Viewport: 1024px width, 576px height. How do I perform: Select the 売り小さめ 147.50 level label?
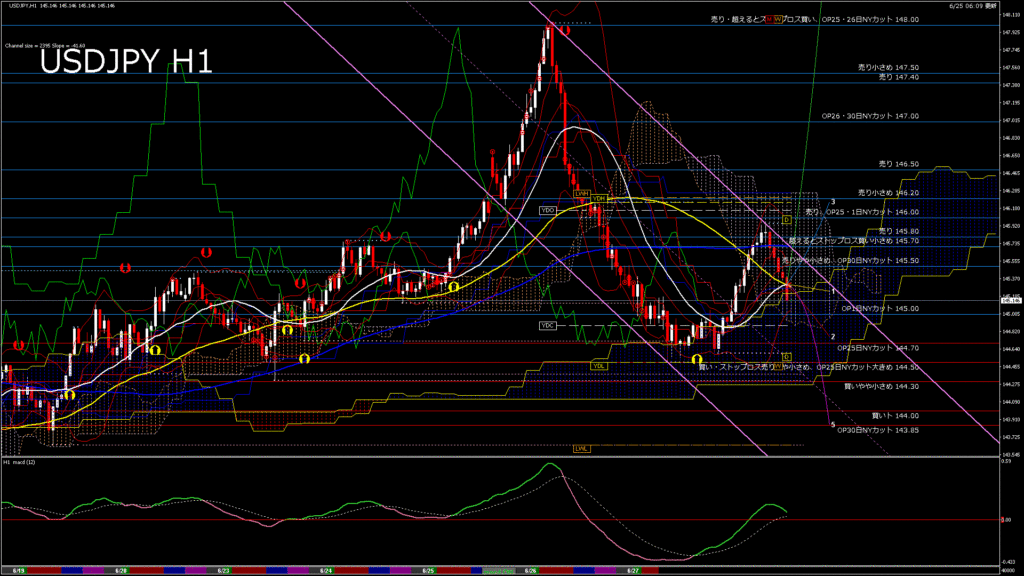point(888,67)
